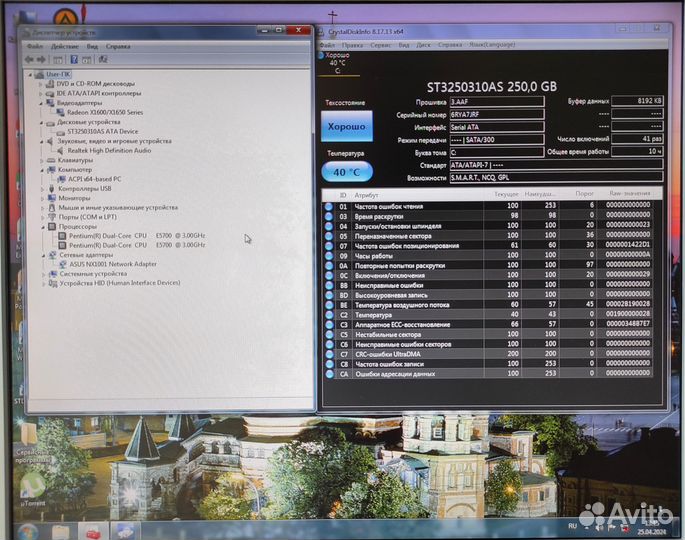This screenshot has width=685, height=540.
Task: Open Сервис menu in CrystalDiskInfo
Action: [x=381, y=45]
